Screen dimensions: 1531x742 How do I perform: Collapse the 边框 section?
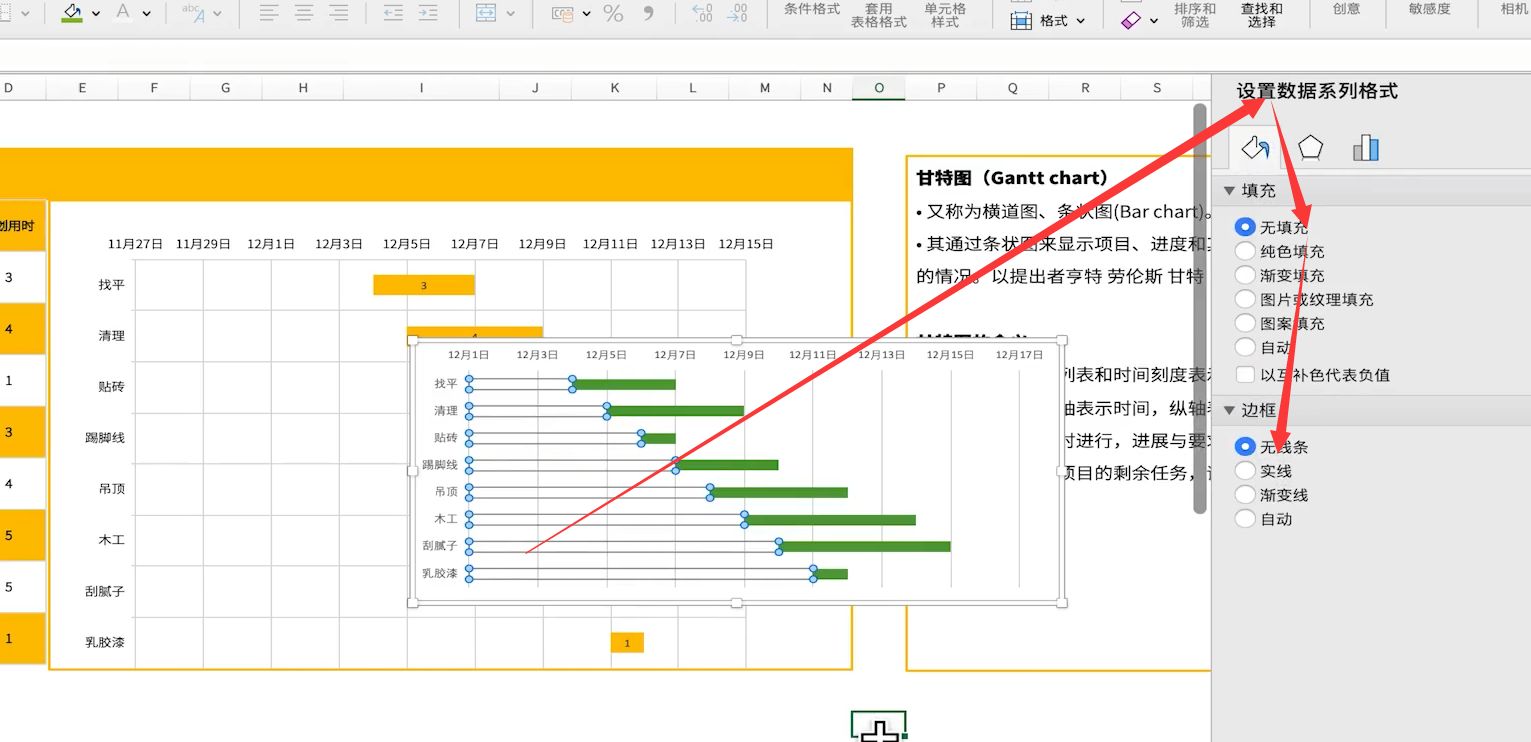pos(1230,410)
